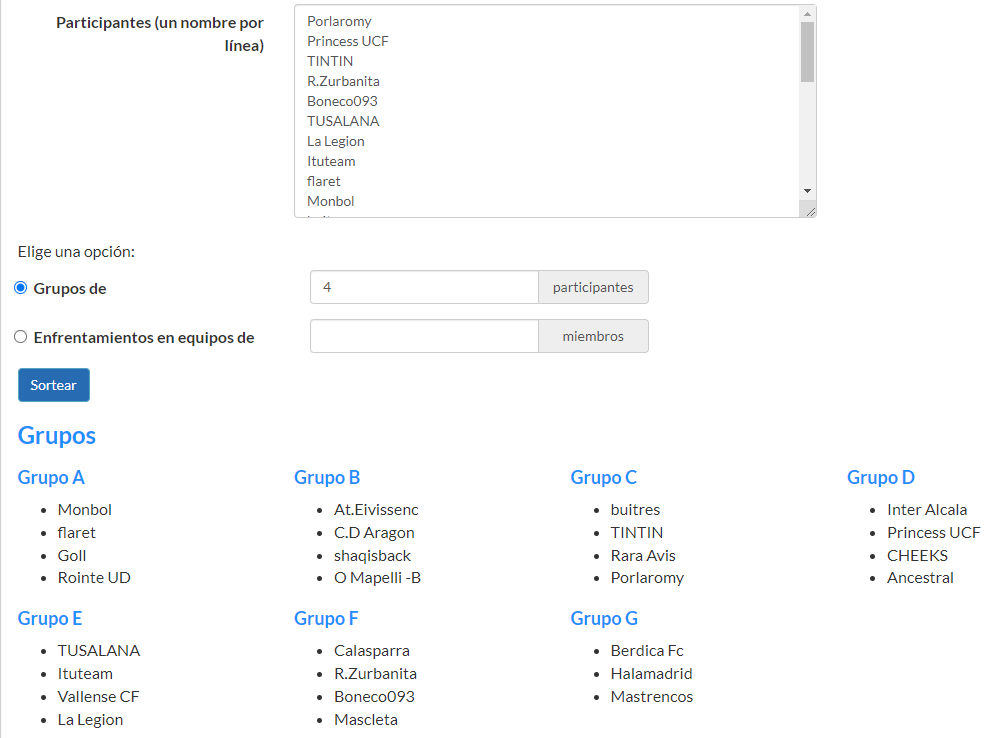Click the 'Grupo G' heading
Screen dimensions: 1008x738
tap(604, 619)
